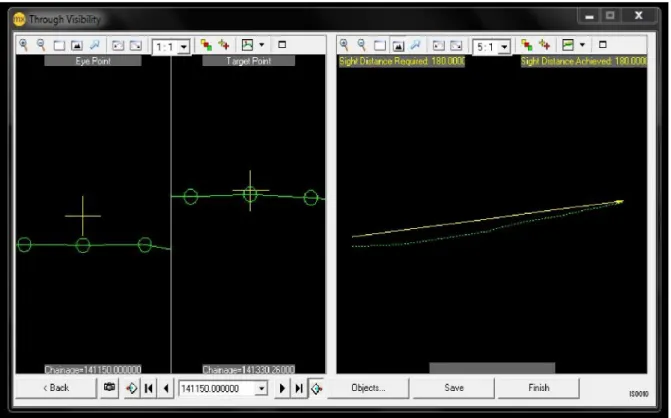Screen dimensions: 671x418
Task: Click Chainage=141150.000000 label
Action: [x=93, y=369]
